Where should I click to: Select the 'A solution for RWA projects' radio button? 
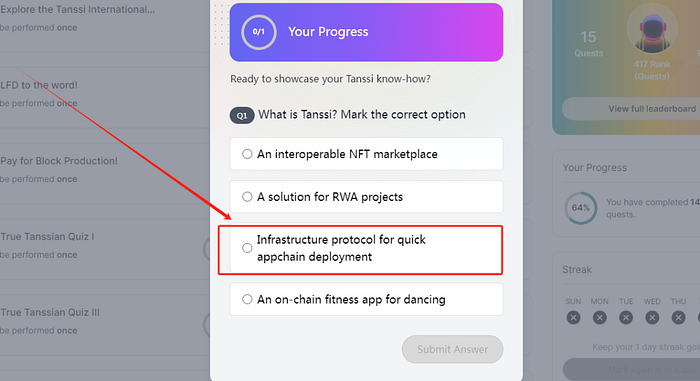(x=247, y=197)
